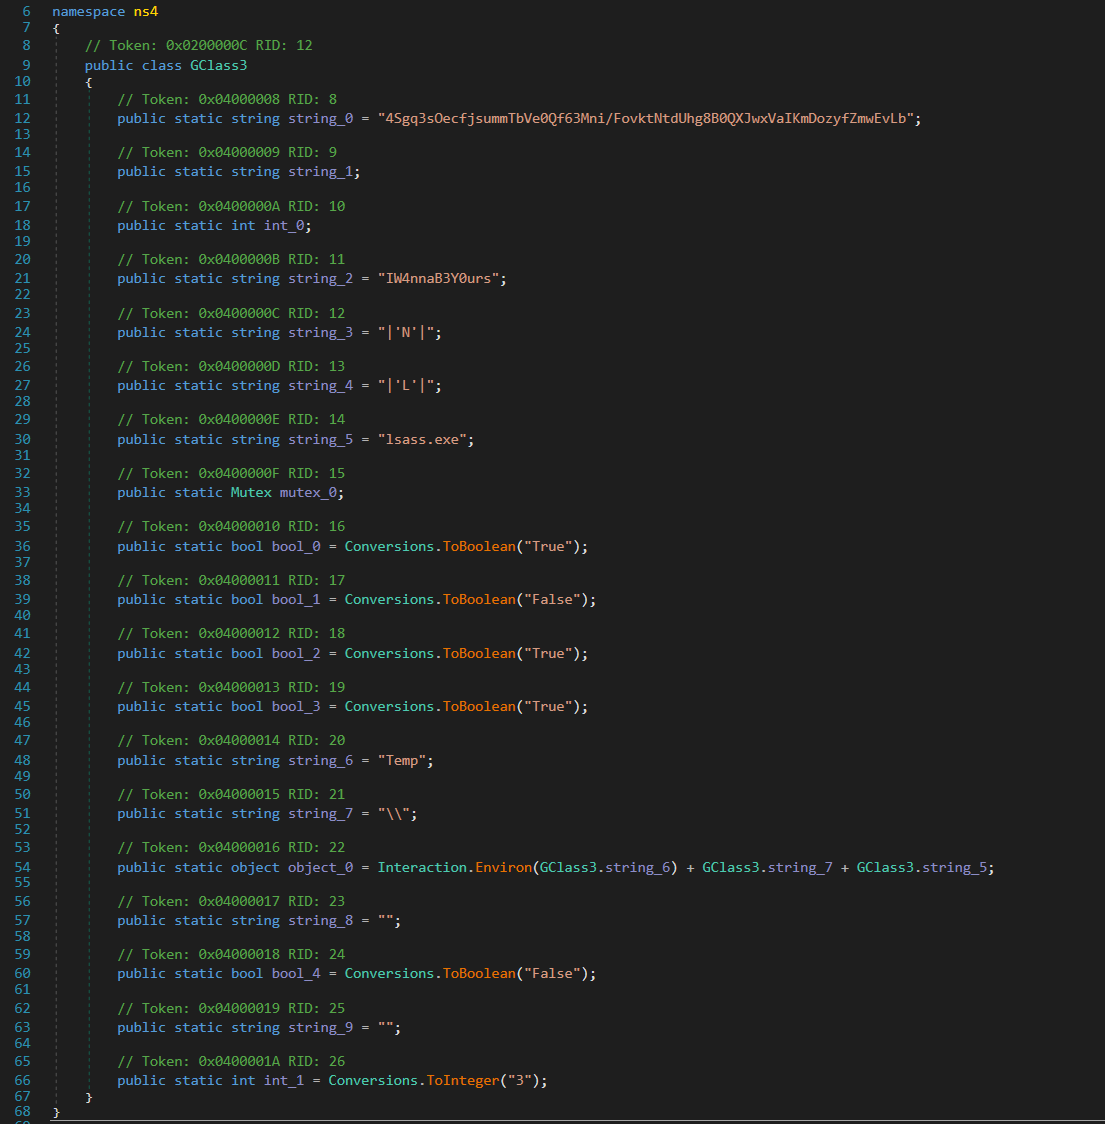Image resolution: width=1105 pixels, height=1124 pixels.
Task: Click line number 54 in the gutter
Action: tap(22, 867)
